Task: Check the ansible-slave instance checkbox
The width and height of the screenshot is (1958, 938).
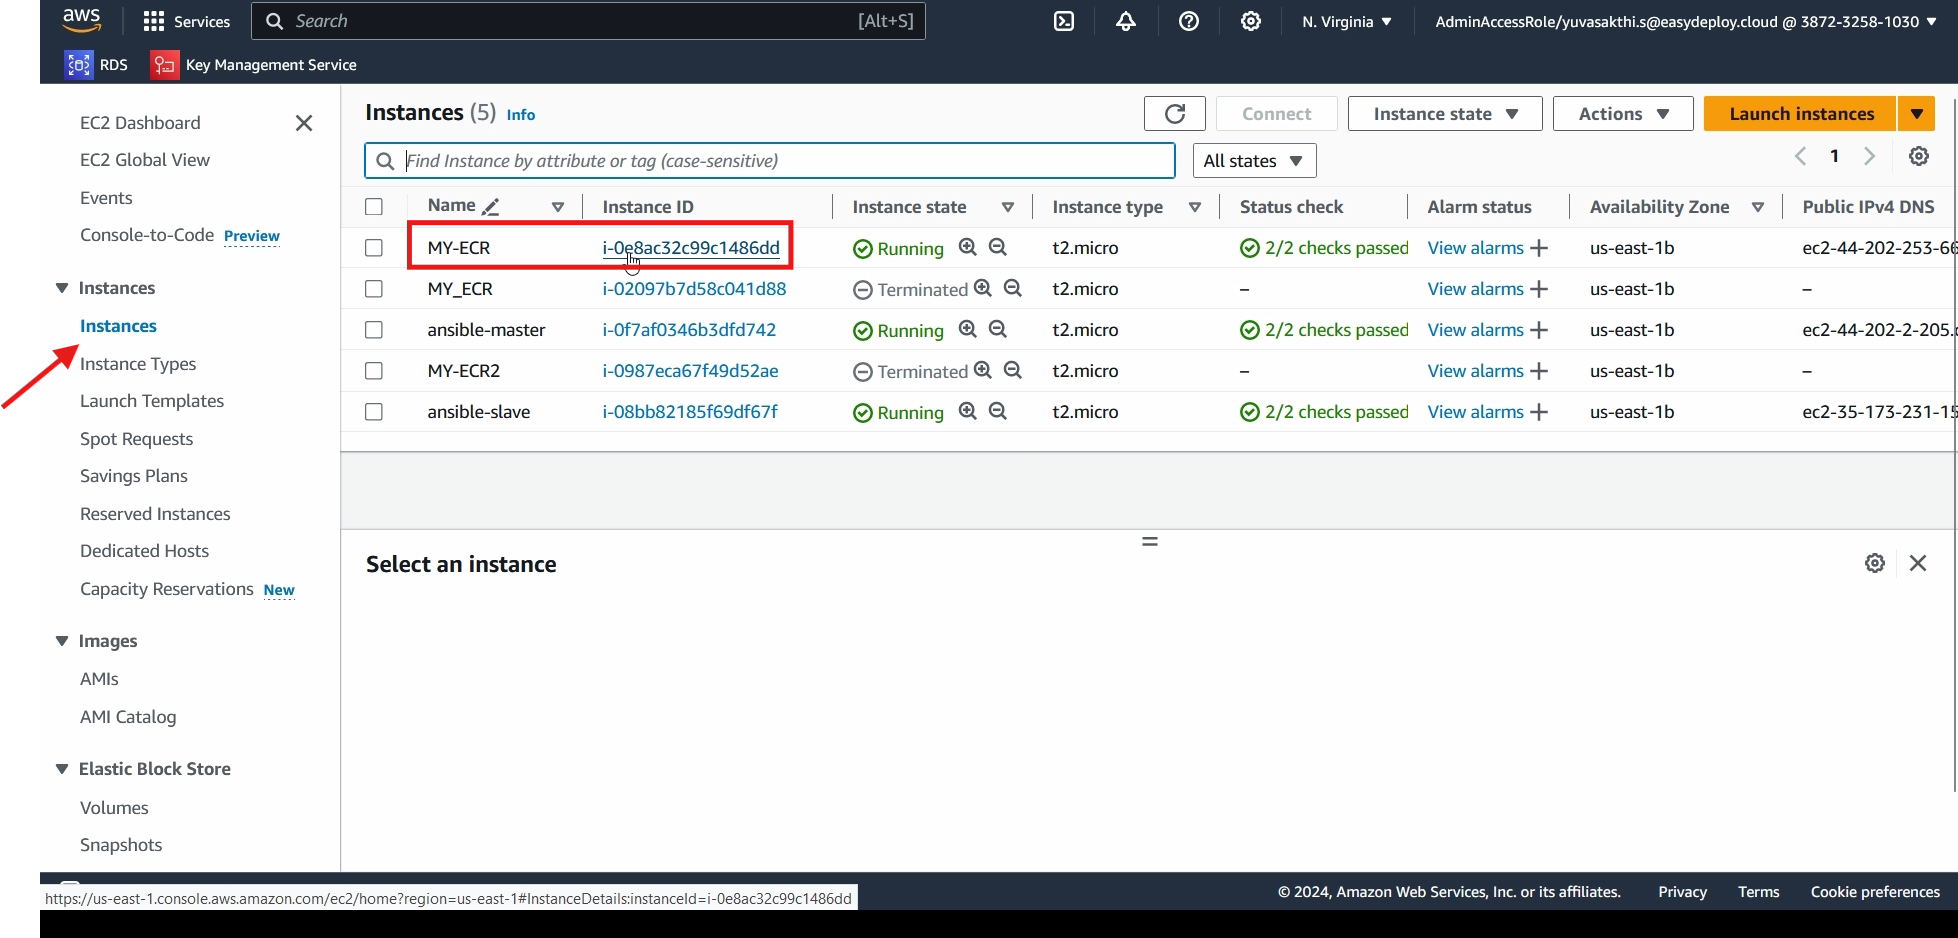Action: coord(374,412)
